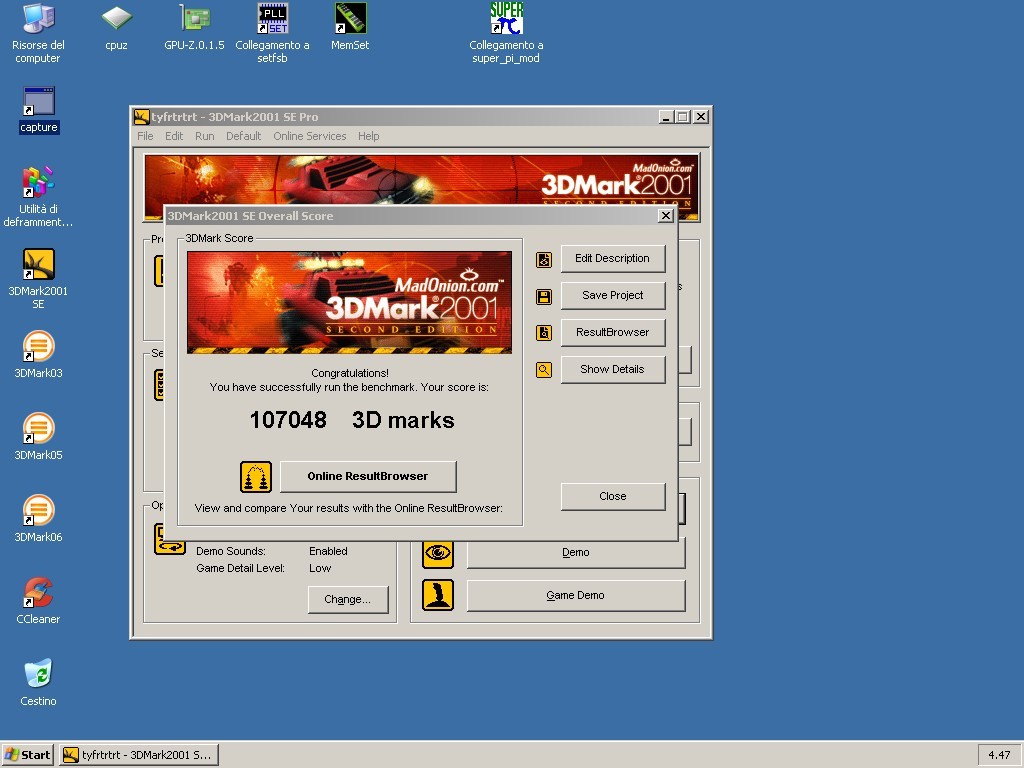Click the Demo eye icon
The image size is (1024, 768).
(x=438, y=553)
